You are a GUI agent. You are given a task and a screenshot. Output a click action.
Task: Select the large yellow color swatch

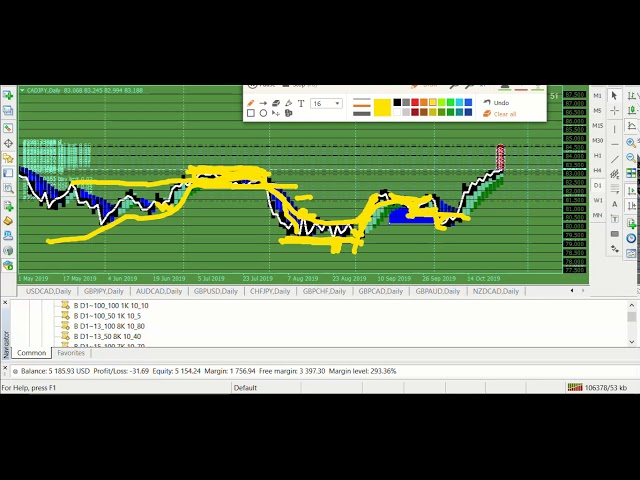pyautogui.click(x=382, y=107)
